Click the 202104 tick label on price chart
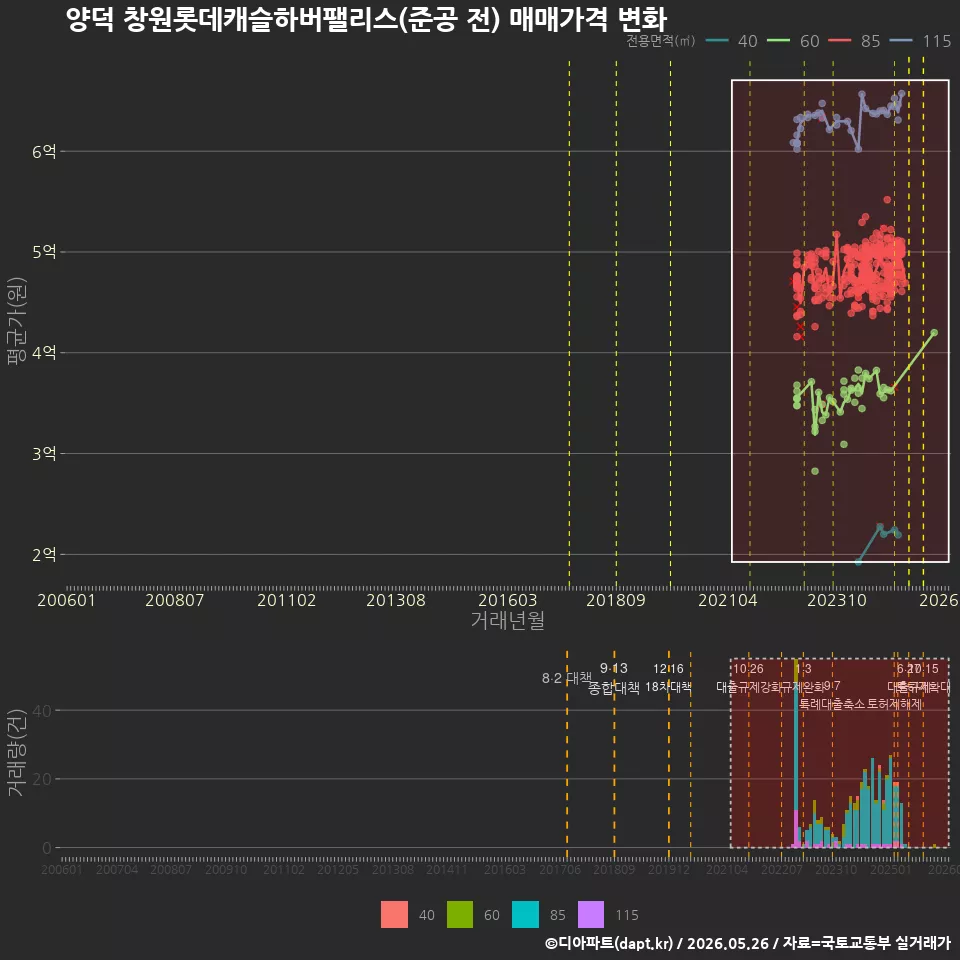The width and height of the screenshot is (960, 960). [728, 600]
